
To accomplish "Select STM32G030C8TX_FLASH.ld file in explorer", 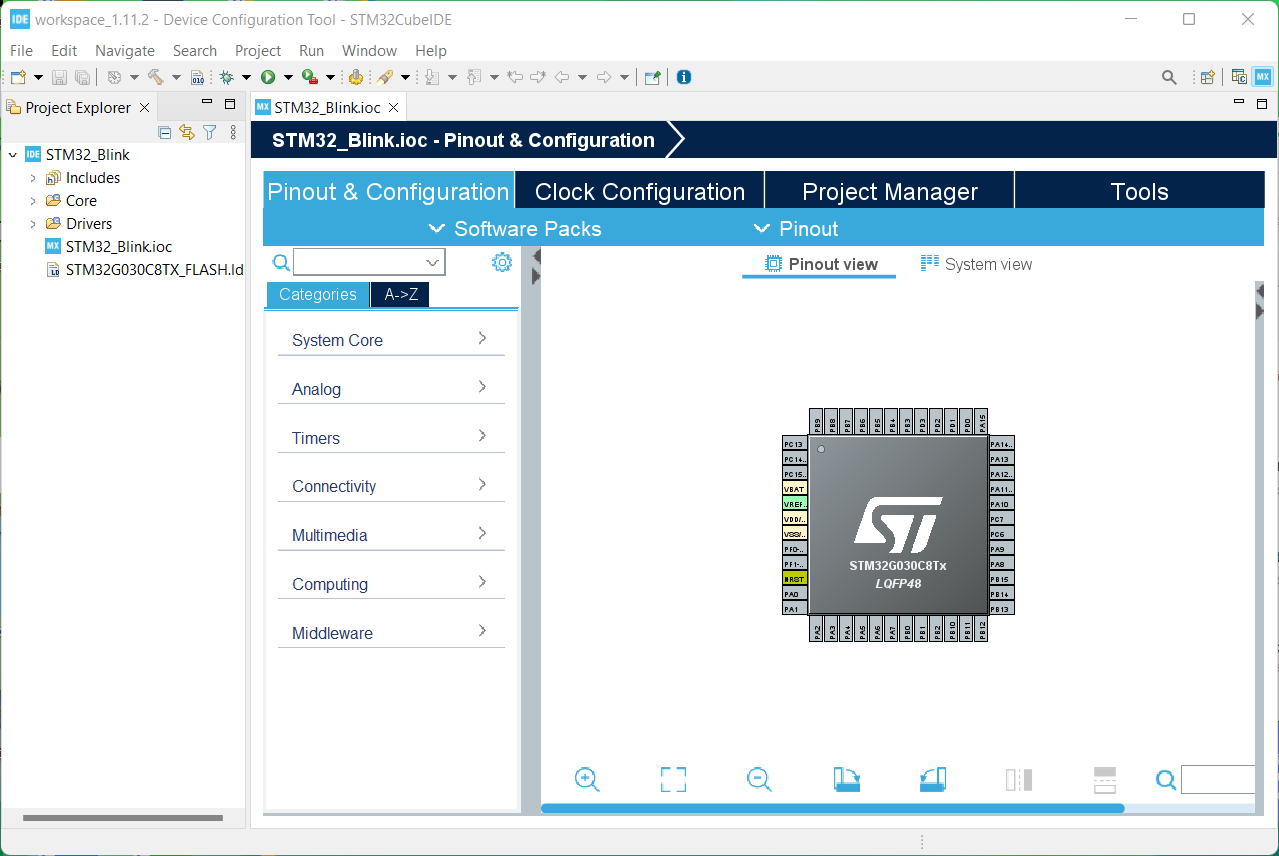I will coord(145,269).
